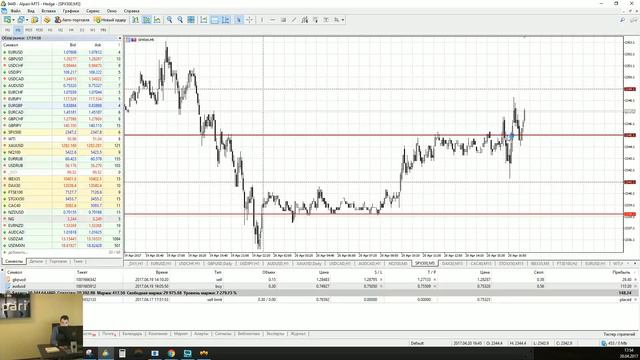This screenshot has width=640, height=360.
Task: Select USDJPY row in Market Watch
Action: point(62,72)
